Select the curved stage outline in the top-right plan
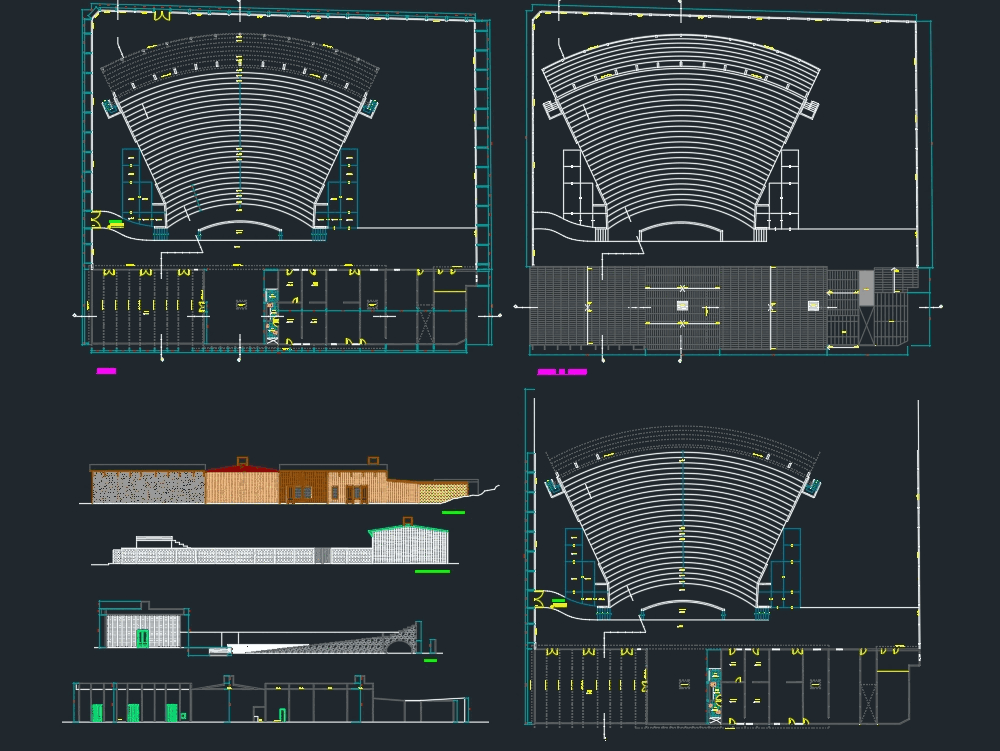This screenshot has height=751, width=1000. (x=682, y=228)
